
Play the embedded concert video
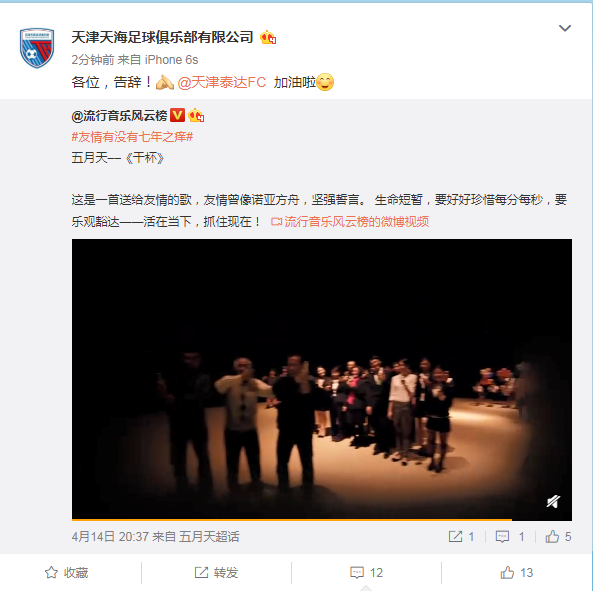tap(322, 379)
